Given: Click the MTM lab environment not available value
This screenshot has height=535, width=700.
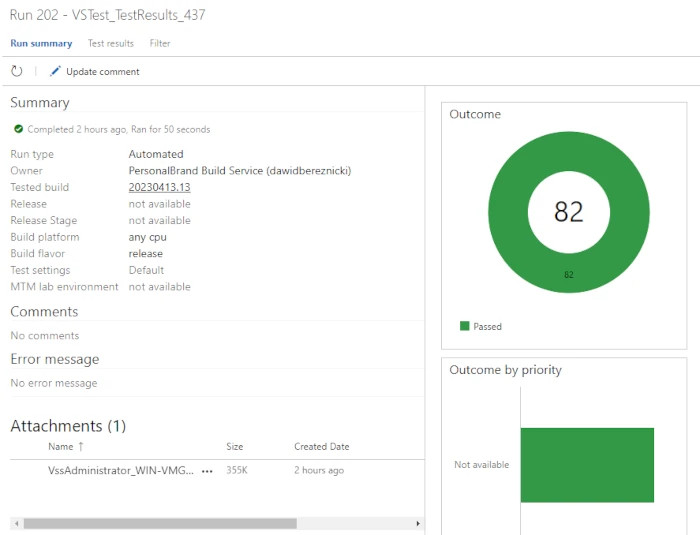Looking at the screenshot, I should coord(159,287).
